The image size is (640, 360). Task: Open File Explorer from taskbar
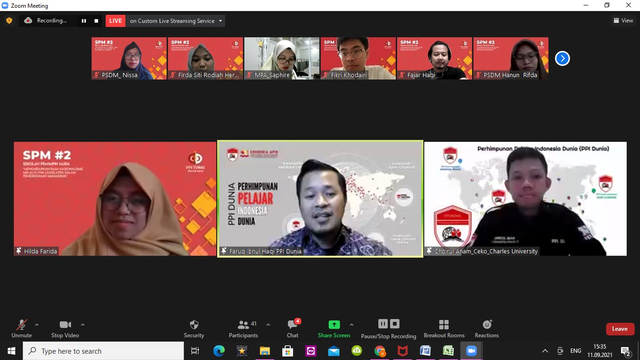pos(265,351)
